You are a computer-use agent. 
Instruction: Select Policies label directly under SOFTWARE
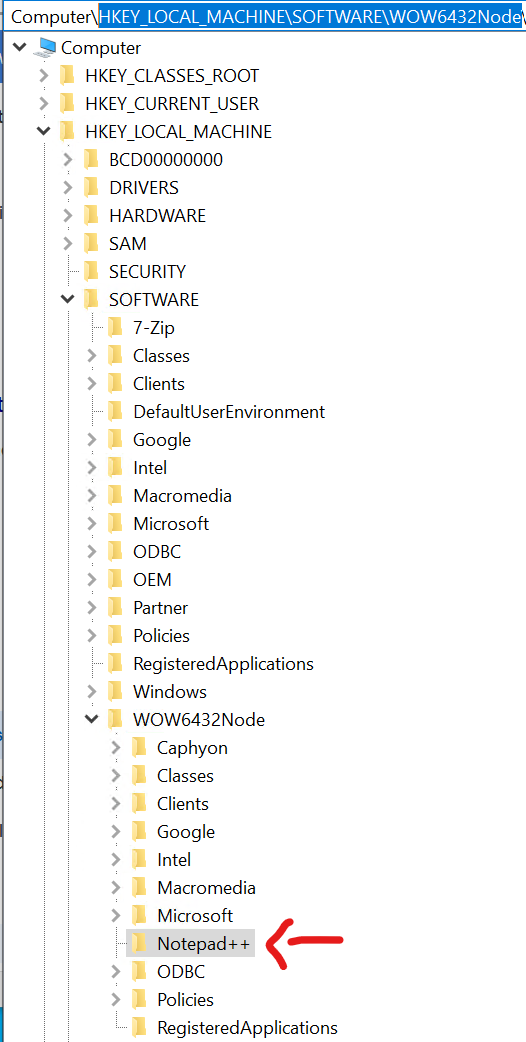click(161, 635)
